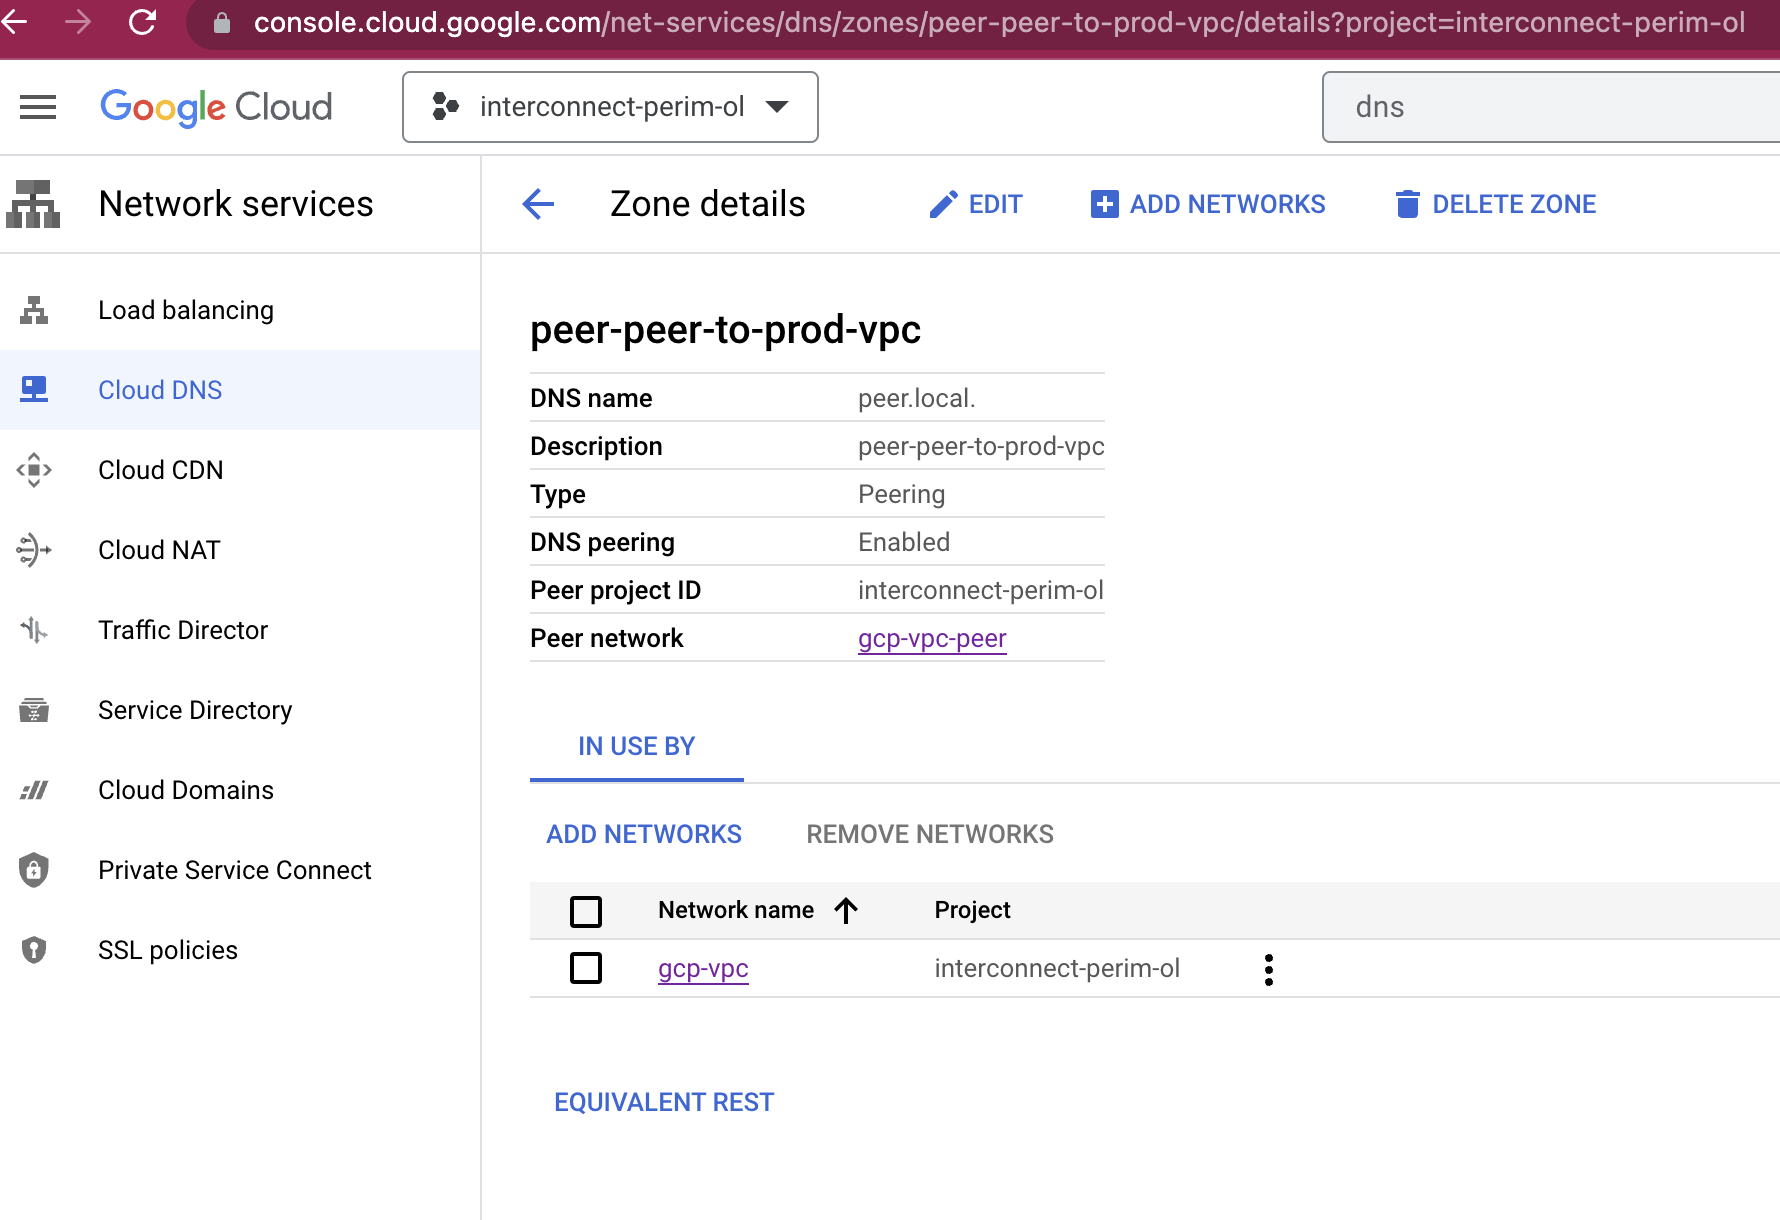
Task: Open the gcp-vpc row options menu
Action: click(1268, 968)
